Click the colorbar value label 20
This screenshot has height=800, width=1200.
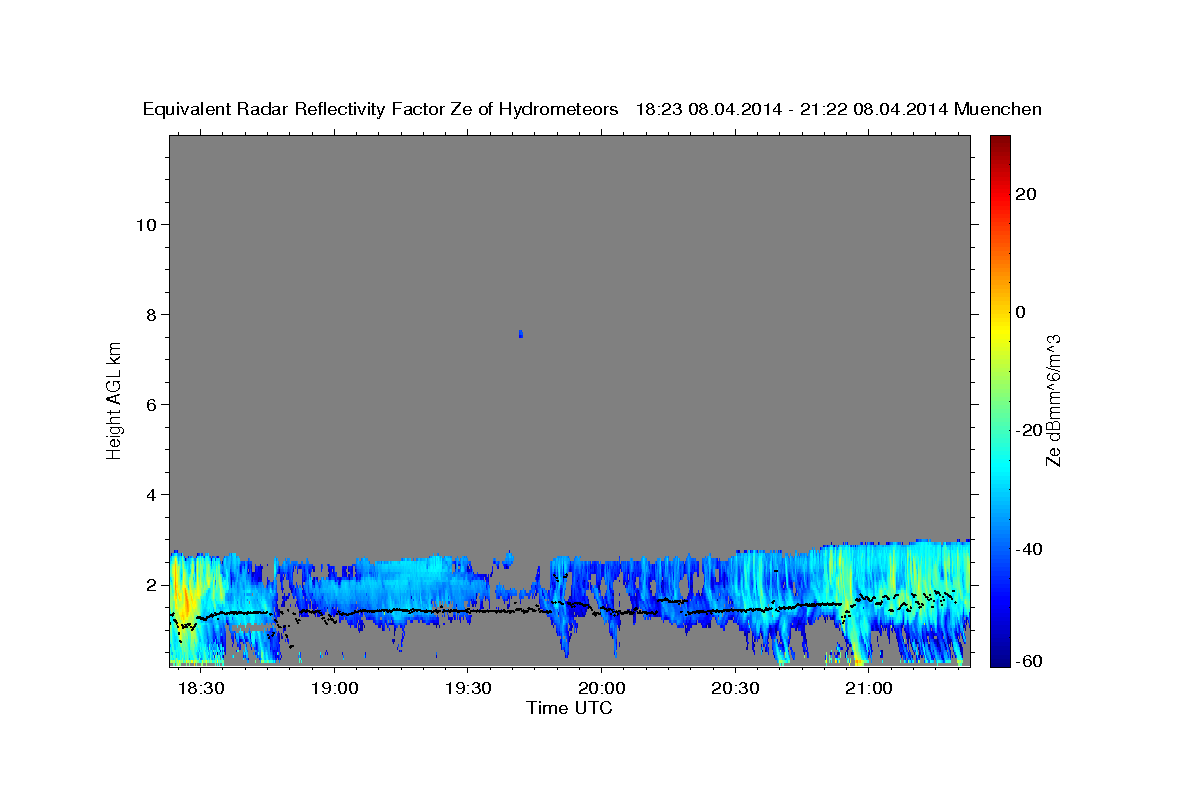click(x=1025, y=194)
